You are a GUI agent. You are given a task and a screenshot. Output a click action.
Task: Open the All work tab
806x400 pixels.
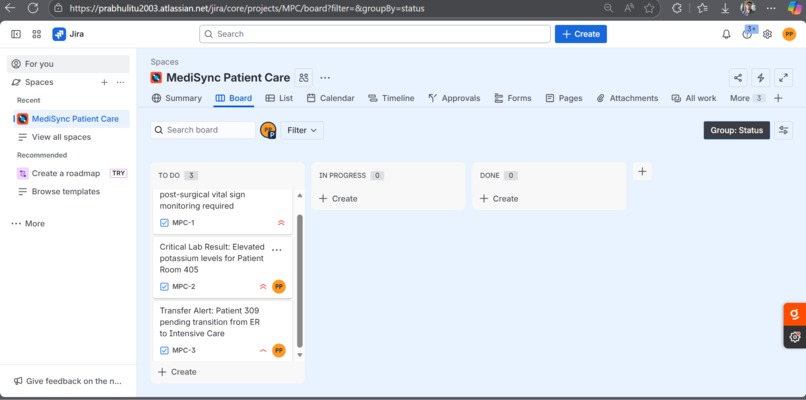[x=694, y=98]
